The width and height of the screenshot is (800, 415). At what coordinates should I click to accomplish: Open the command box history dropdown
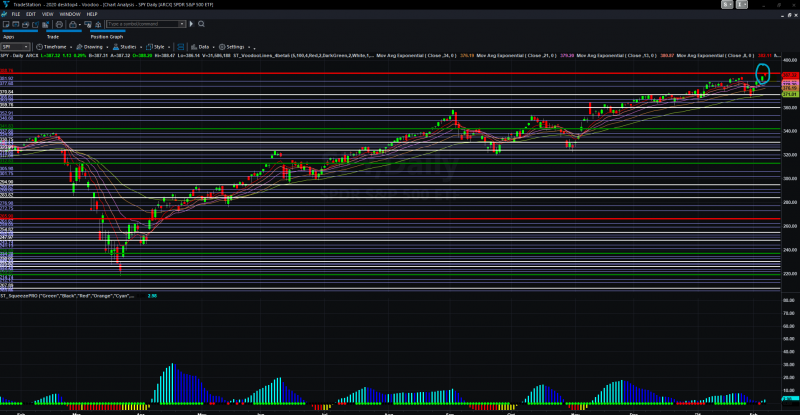182,24
